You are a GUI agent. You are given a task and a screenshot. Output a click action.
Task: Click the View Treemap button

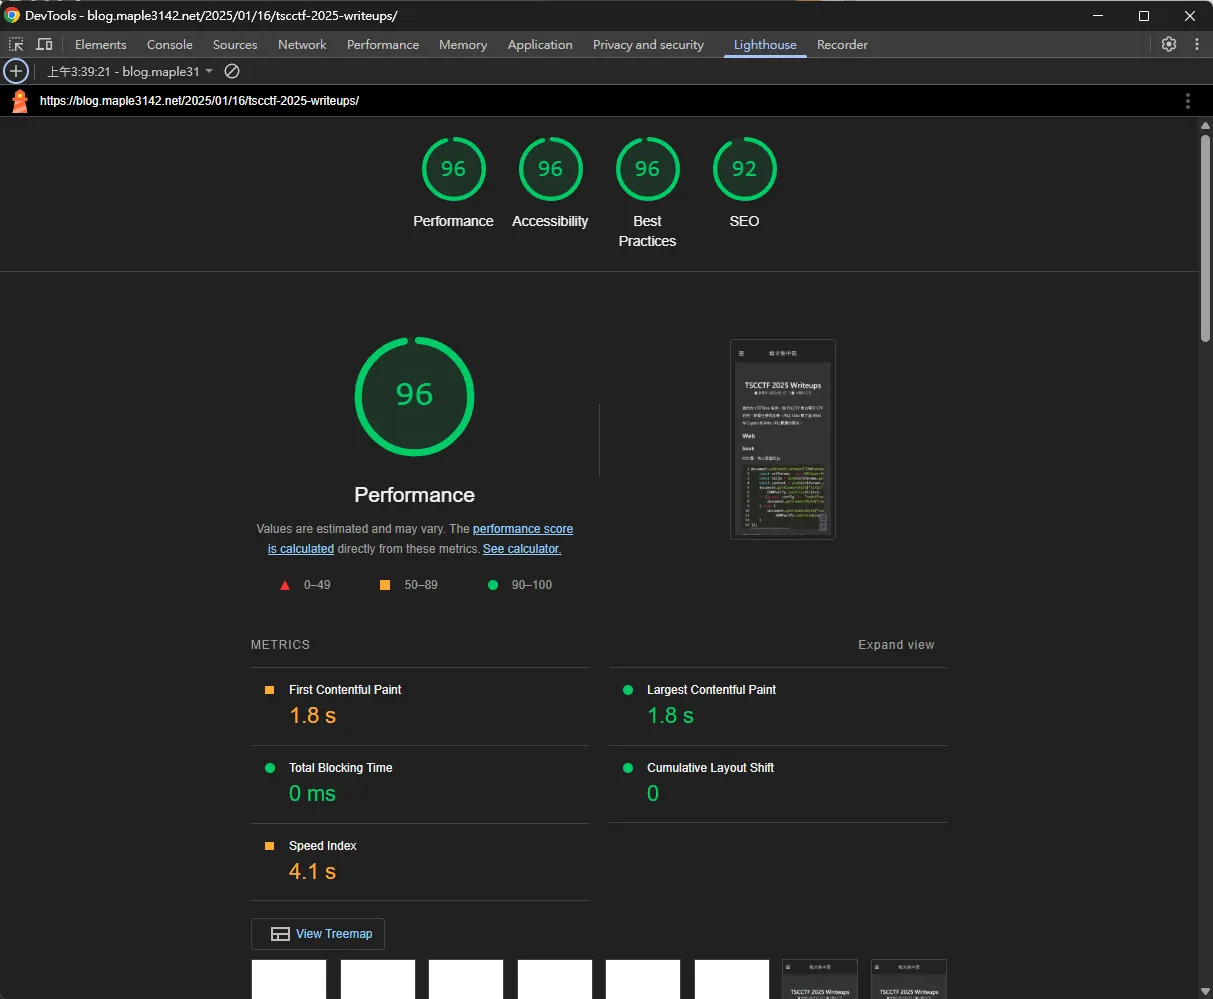(318, 934)
